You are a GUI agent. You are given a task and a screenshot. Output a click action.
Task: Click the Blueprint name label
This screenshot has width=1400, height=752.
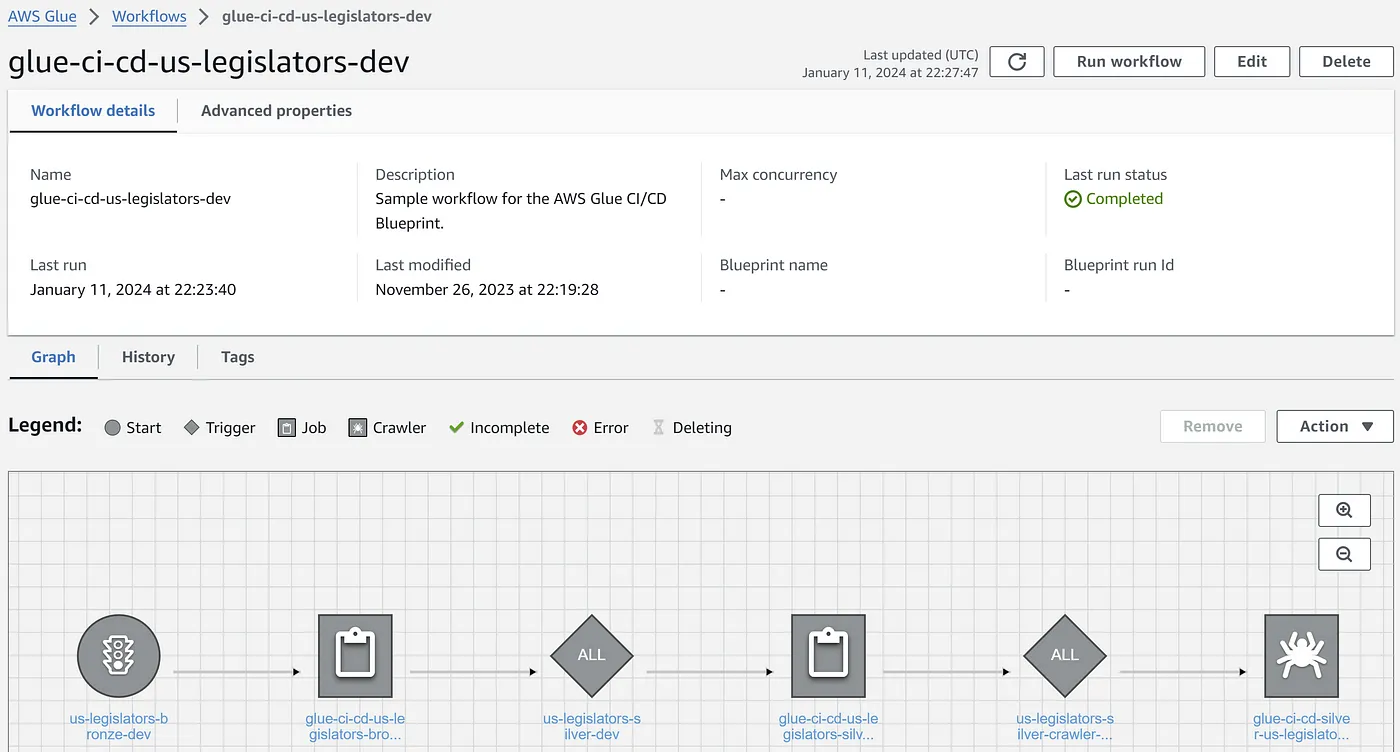click(774, 266)
